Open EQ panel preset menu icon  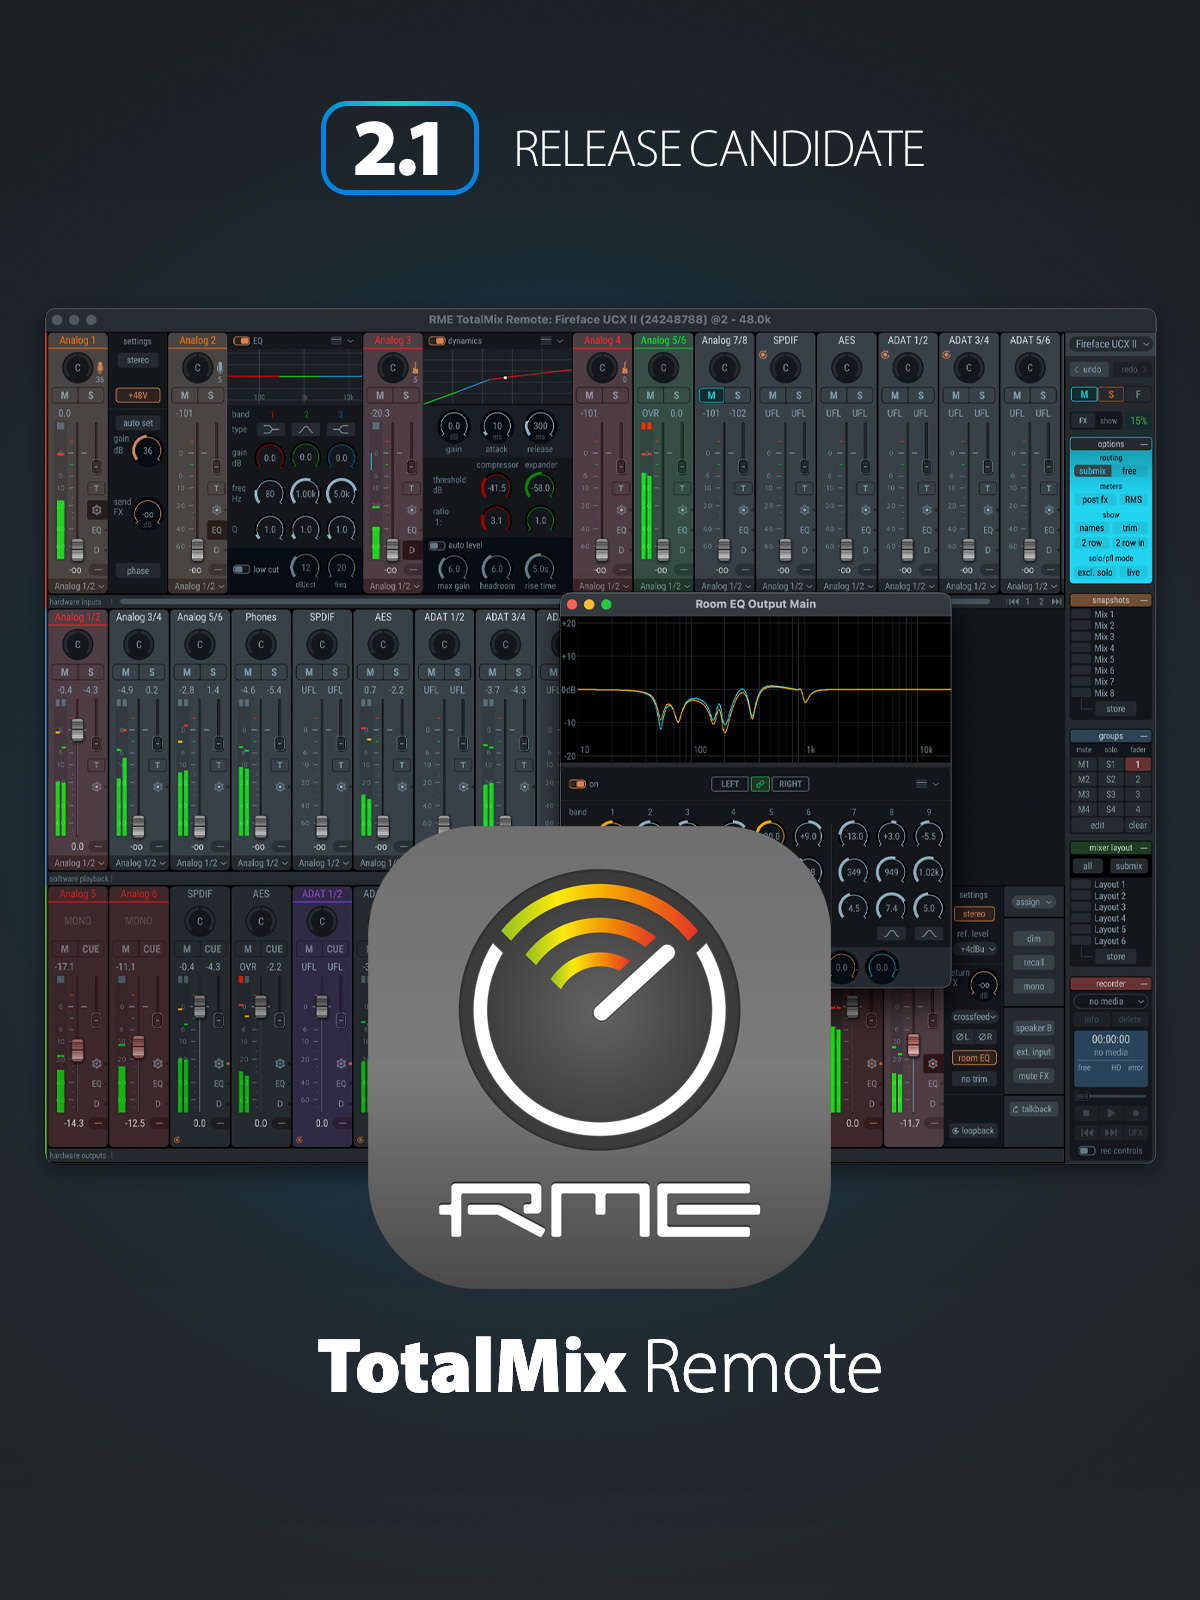336,341
